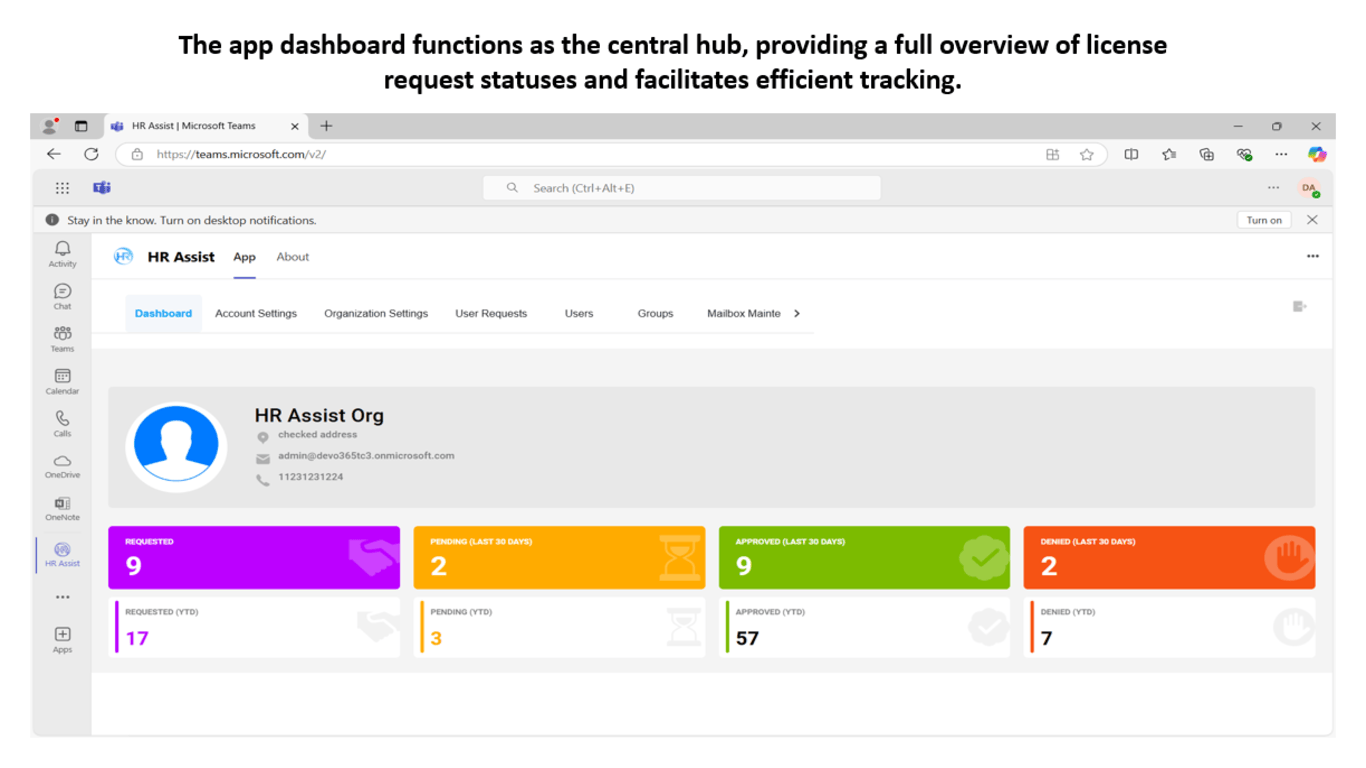Open Chat from the Teams sidebar

click(62, 295)
